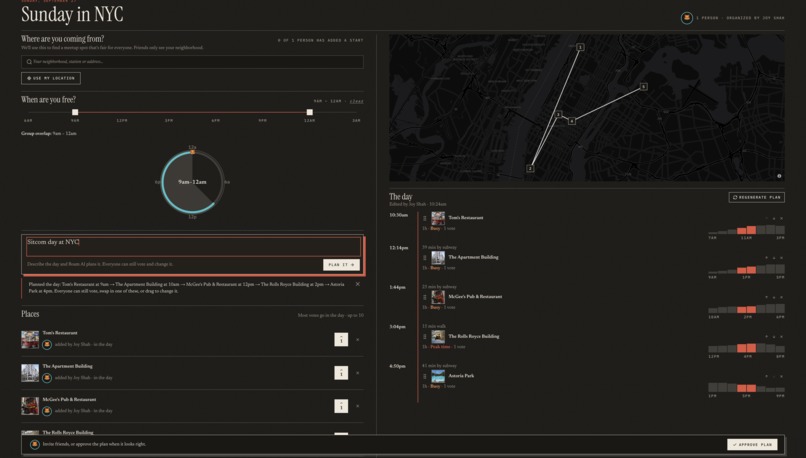This screenshot has height=458, width=806.
Task: Click the avatar under The Apartment Building place
Action: pos(47,378)
